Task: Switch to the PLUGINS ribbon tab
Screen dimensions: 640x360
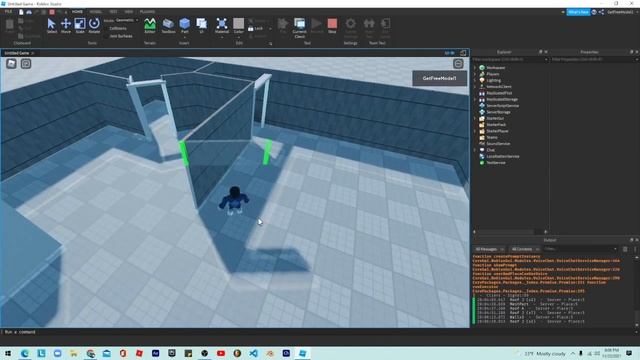Action: click(147, 12)
